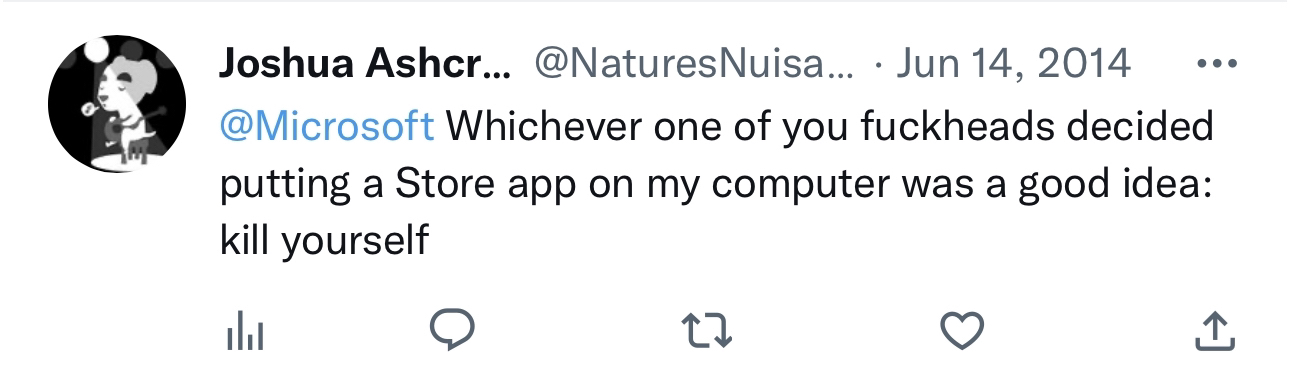Reply using the speech bubble icon
Viewport: 1290px width, 380px height.
pyautogui.click(x=451, y=331)
